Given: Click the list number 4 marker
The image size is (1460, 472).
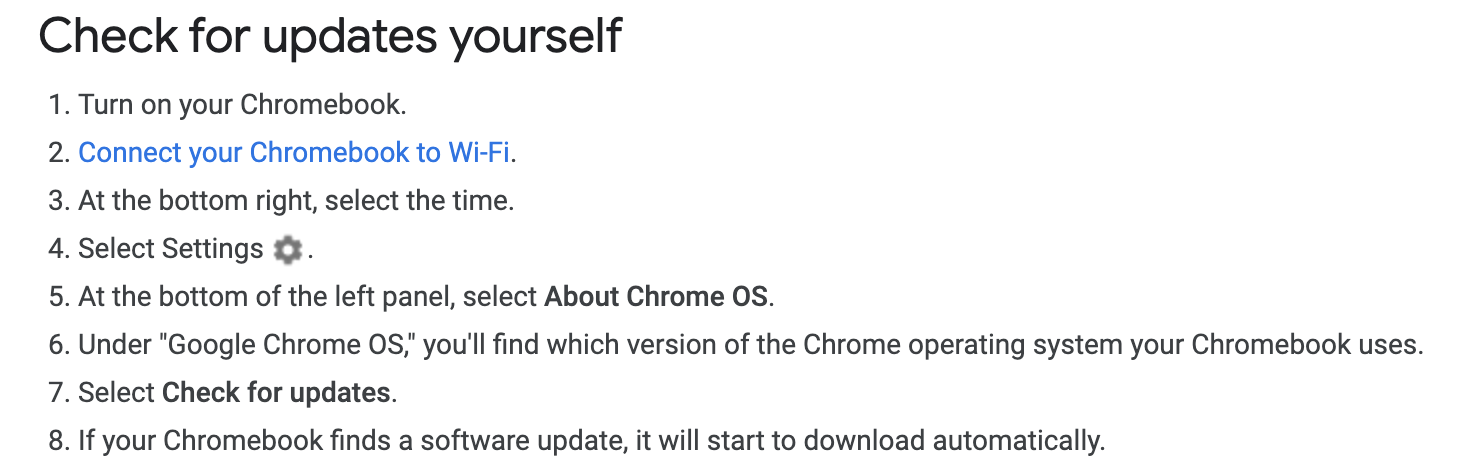Looking at the screenshot, I should (x=57, y=249).
